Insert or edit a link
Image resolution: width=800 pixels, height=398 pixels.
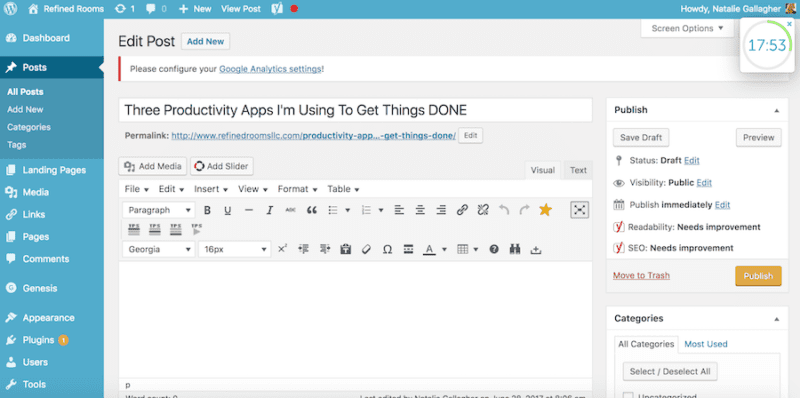coord(462,210)
